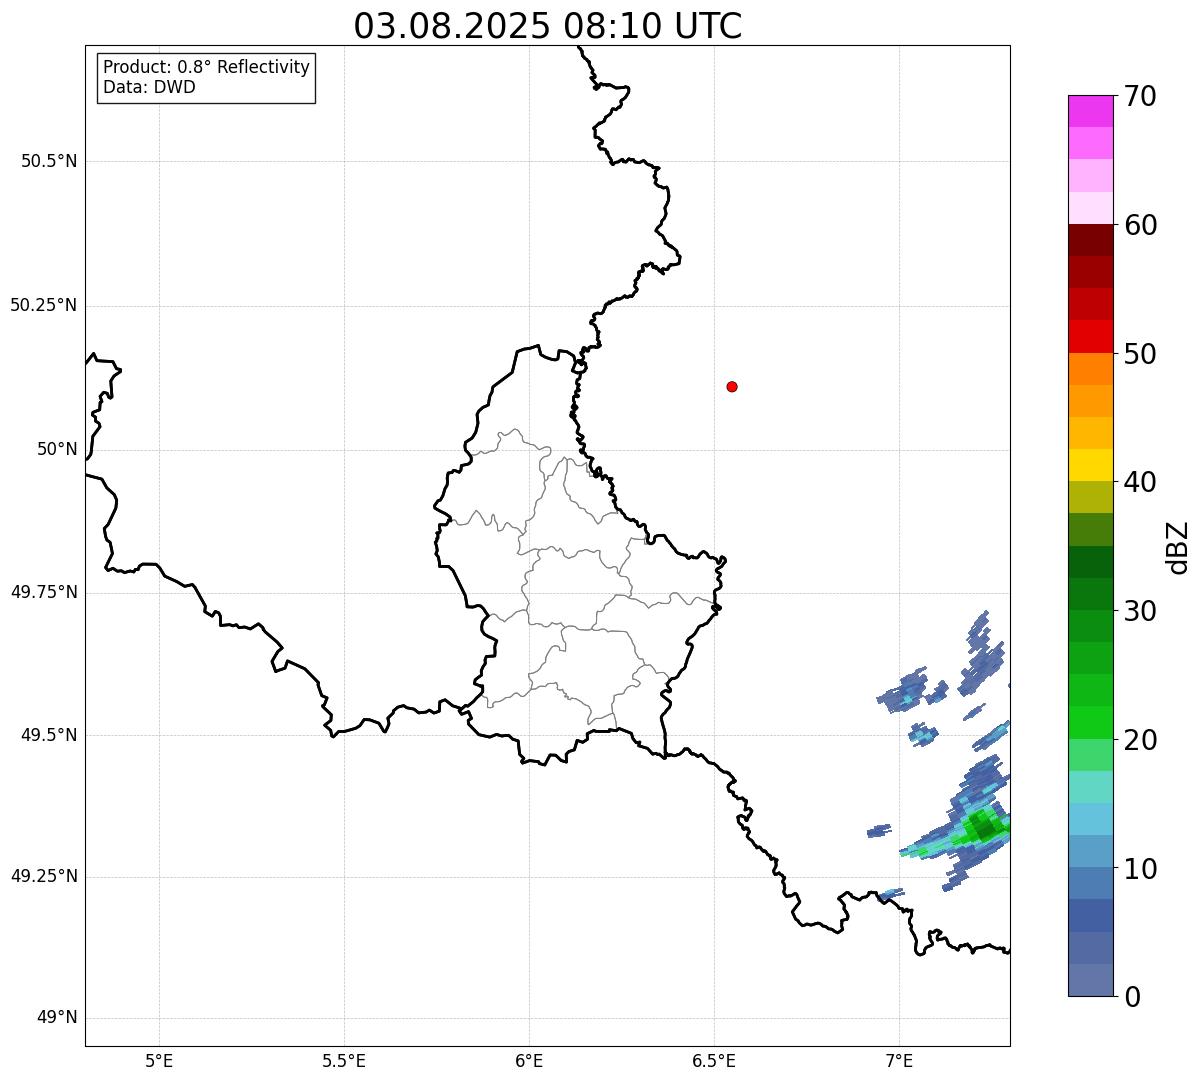
Task: Pick the turquoise colorbar segment between 10 and 20
Action: (x=1090, y=787)
